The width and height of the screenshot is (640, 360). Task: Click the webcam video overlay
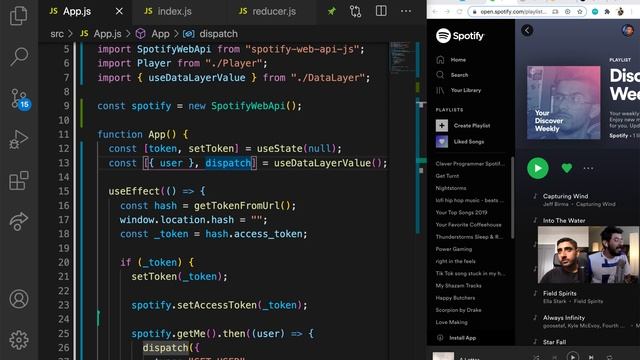[x=588, y=255]
